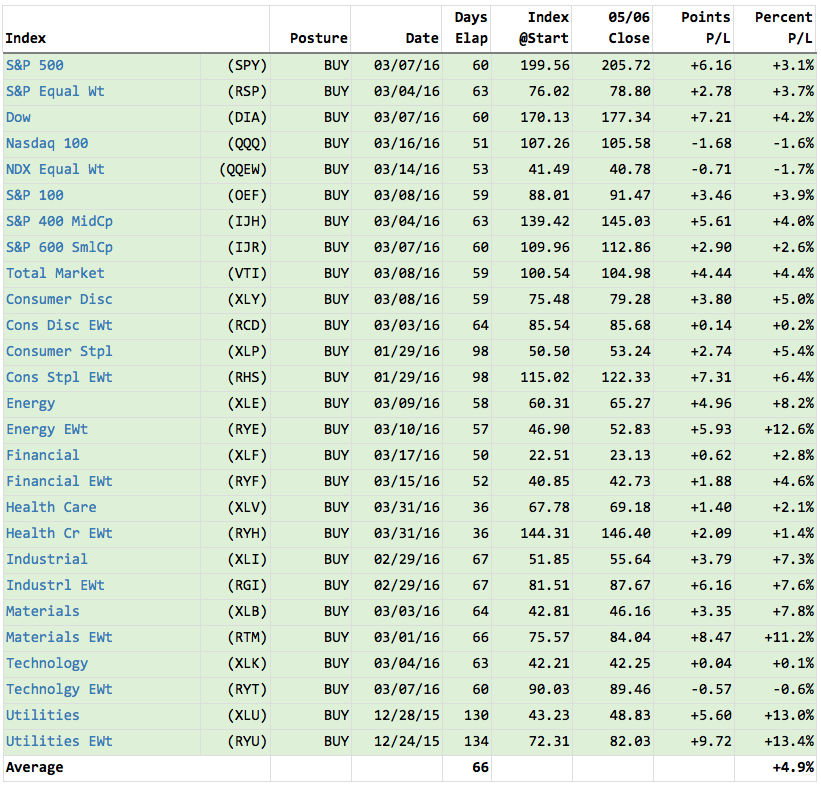Click the S&P 400 MidCp link
The height and width of the screenshot is (786, 821).
click(59, 221)
